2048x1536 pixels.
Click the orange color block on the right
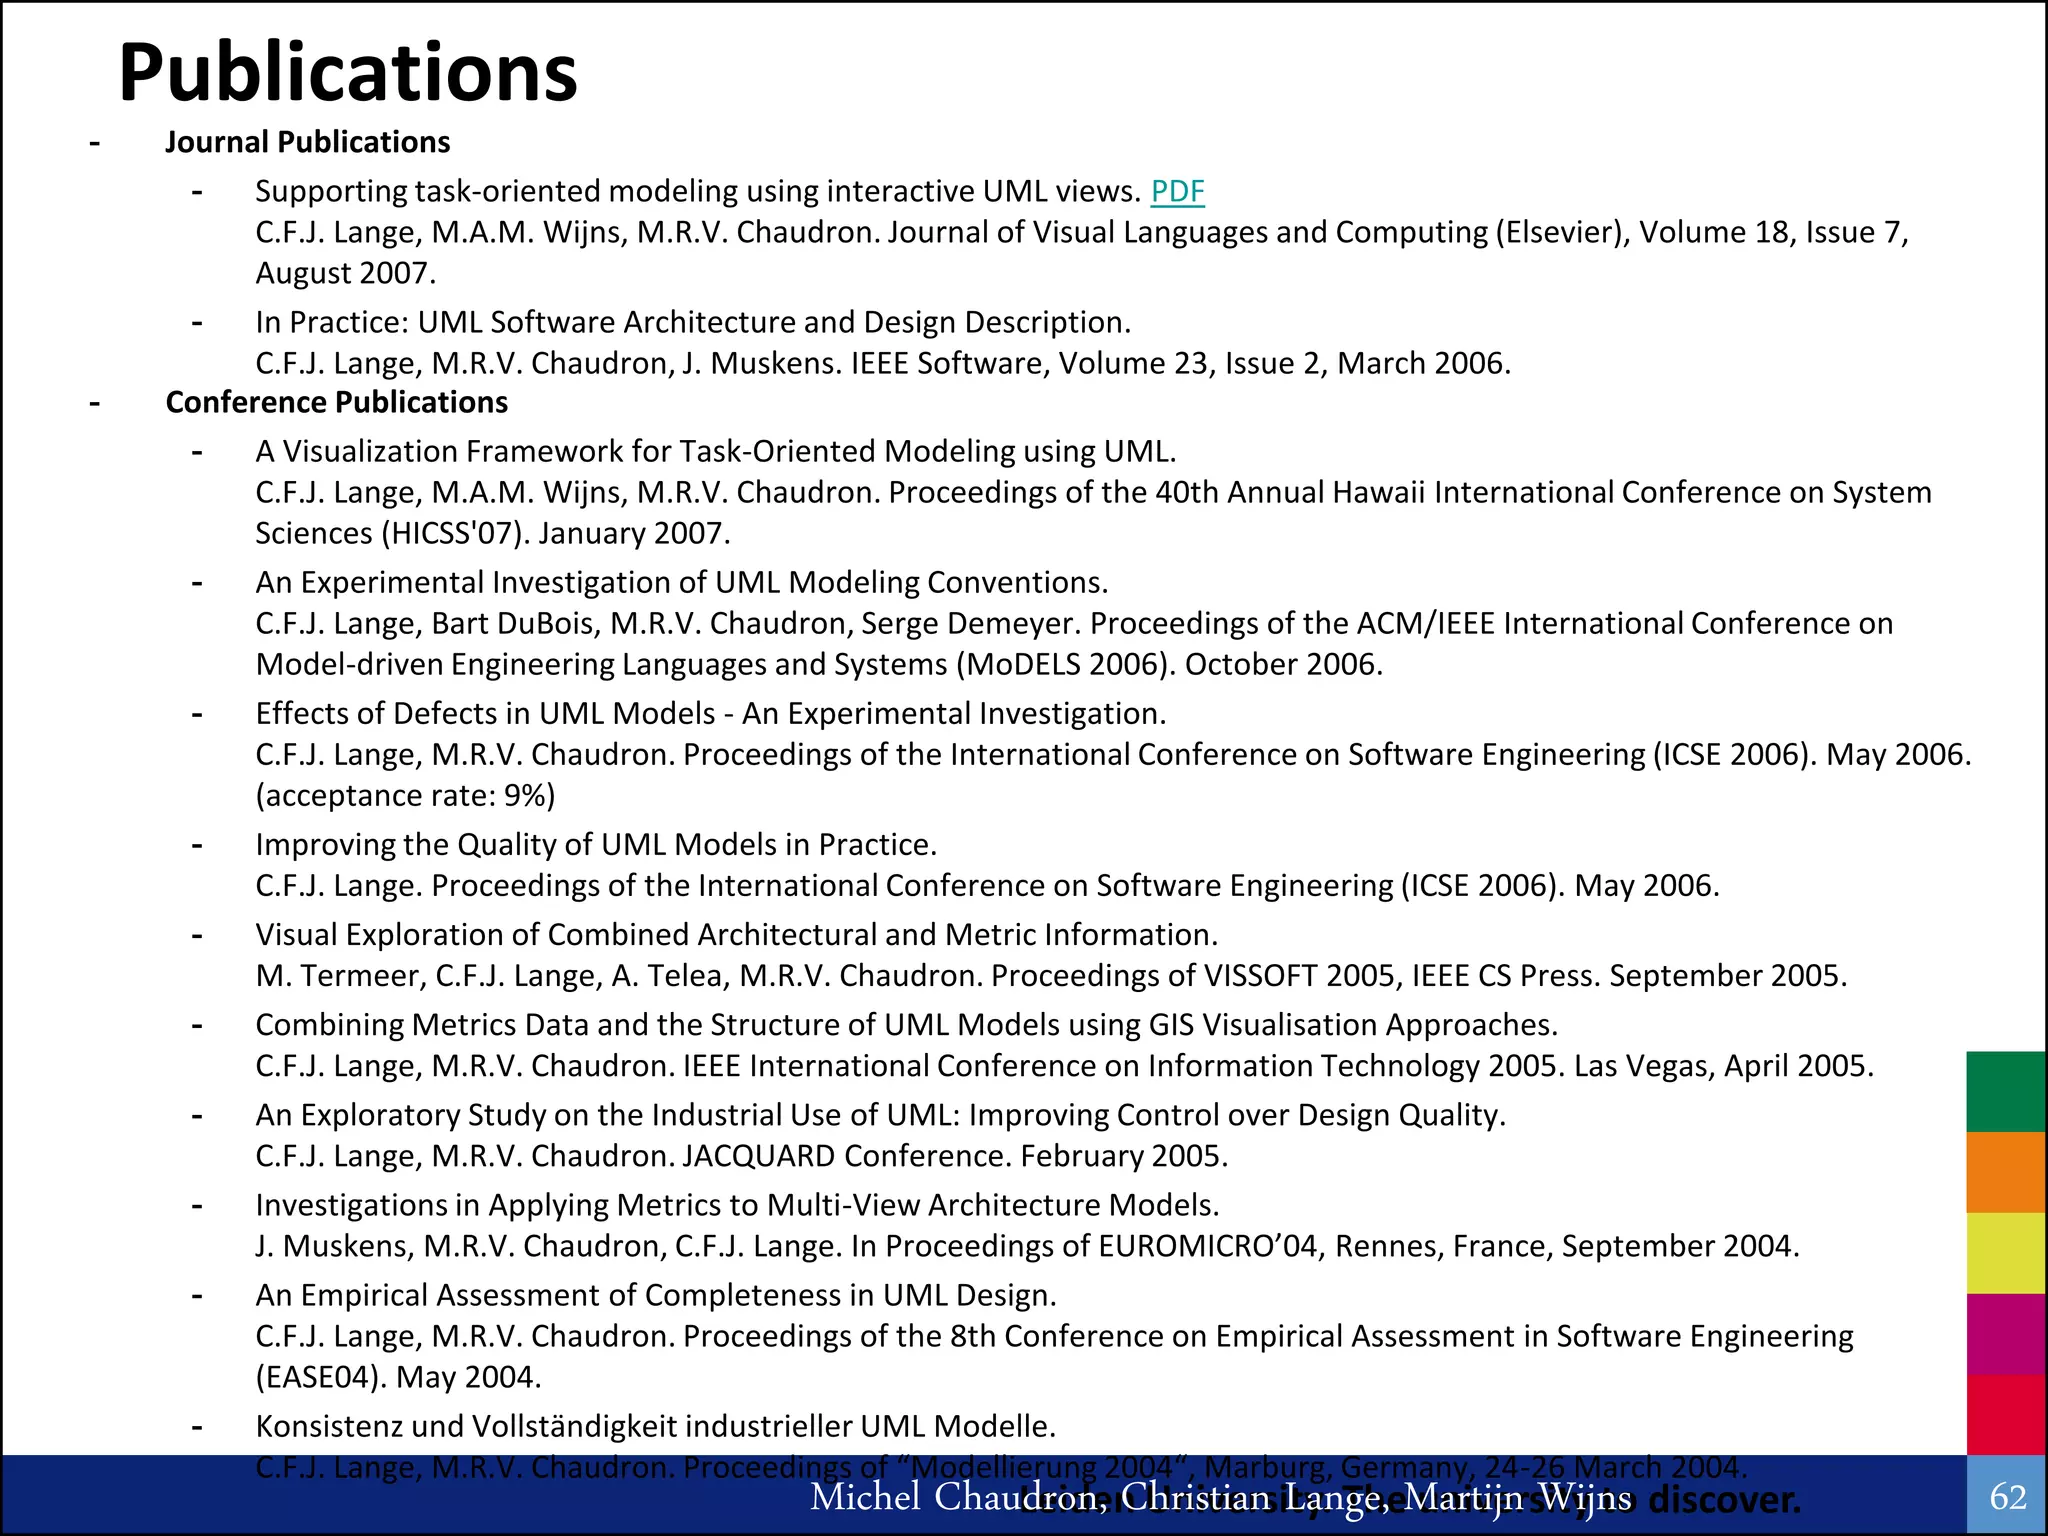pyautogui.click(x=2005, y=1172)
